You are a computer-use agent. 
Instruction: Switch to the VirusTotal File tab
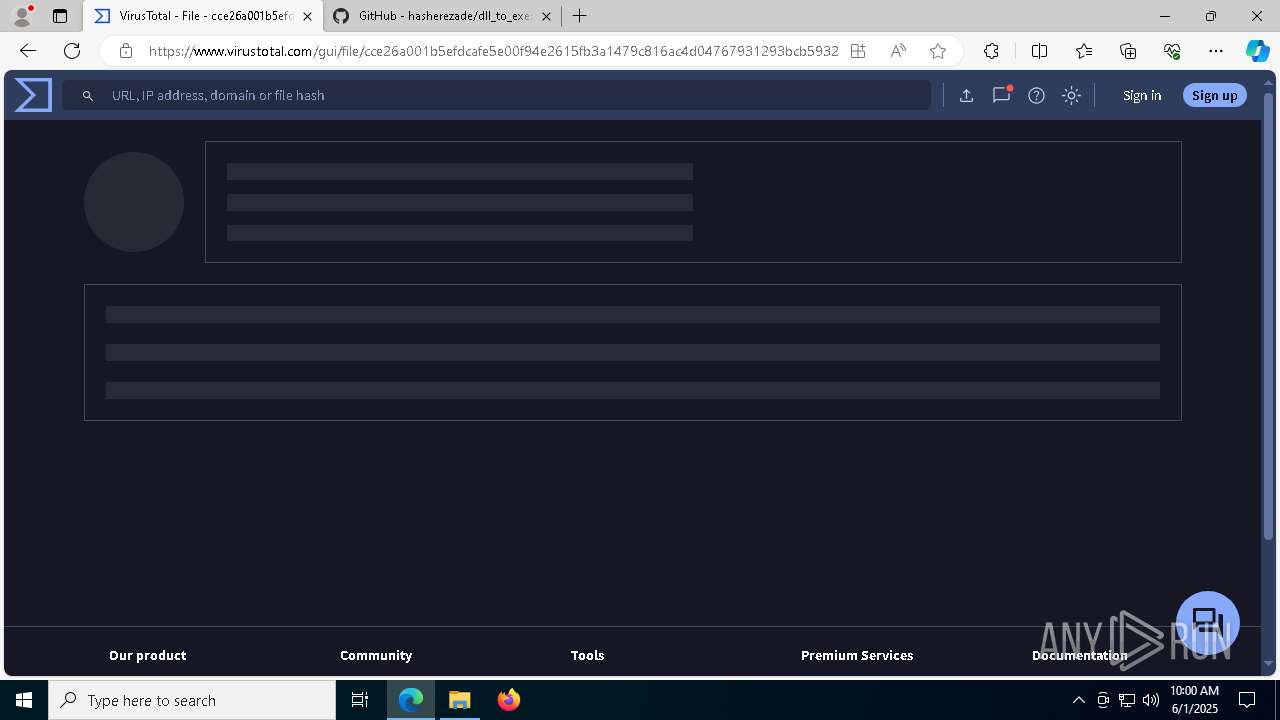203,16
